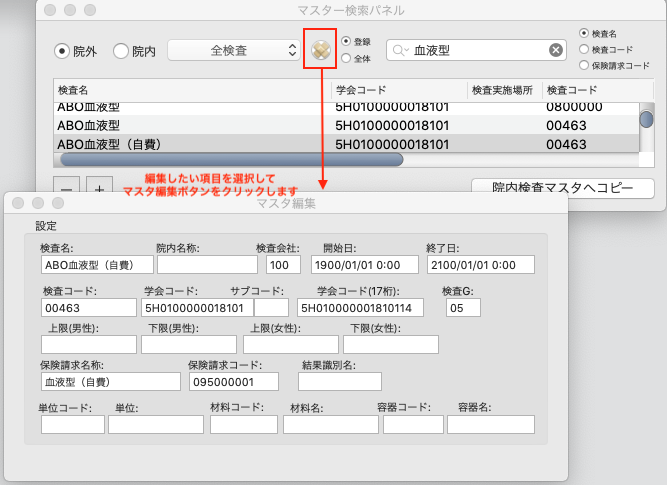Click the サブコード input field
This screenshot has width=667, height=485.
[271, 308]
